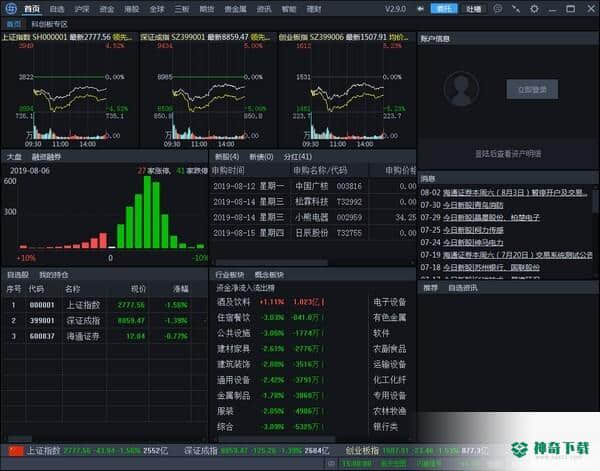600x471 pixels.
Task: Select the 日辰股份 732755 IPO row
Action: 313,233
